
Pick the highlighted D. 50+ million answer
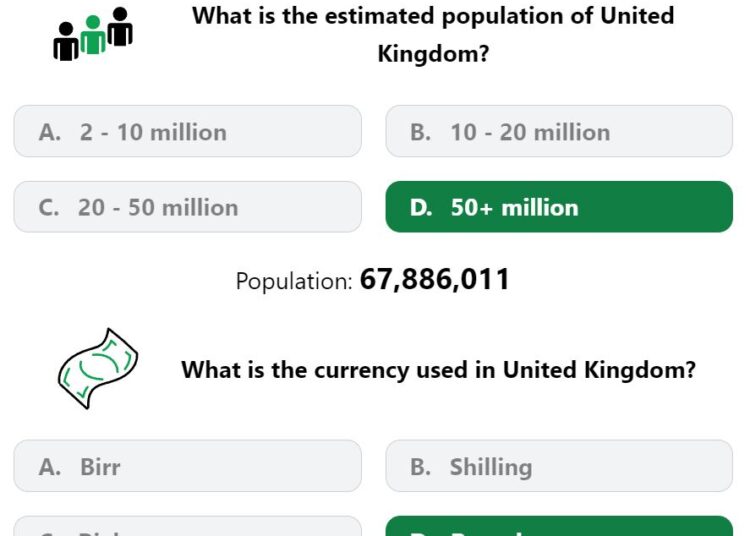(559, 207)
